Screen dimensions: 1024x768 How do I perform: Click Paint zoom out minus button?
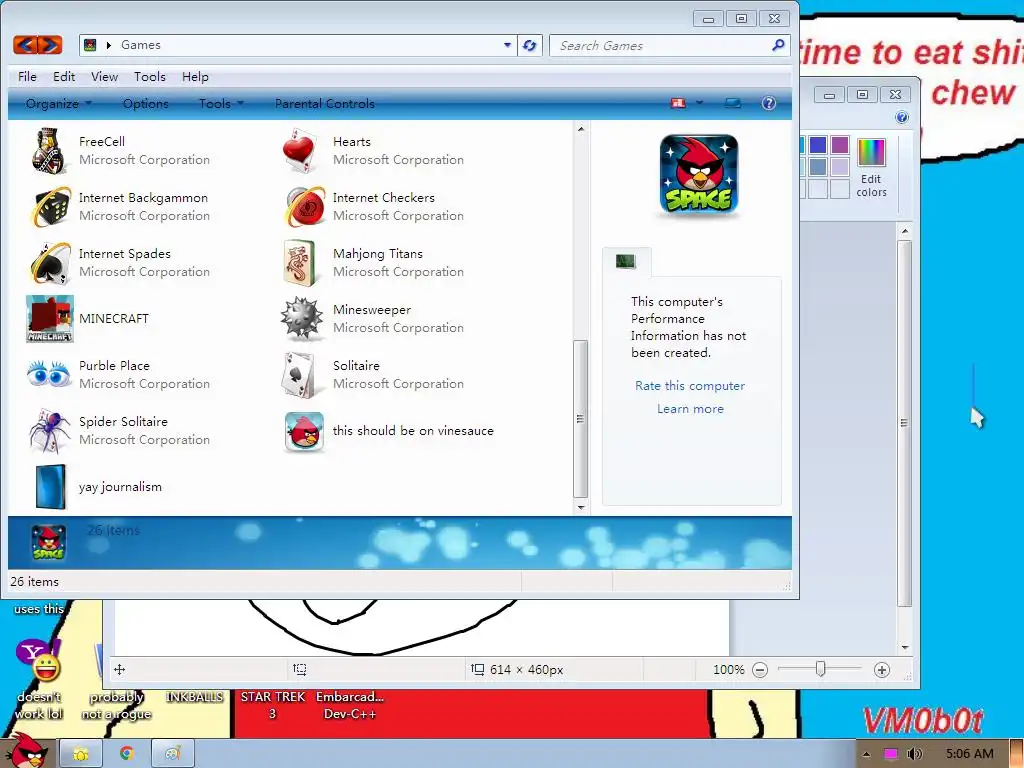click(x=760, y=669)
